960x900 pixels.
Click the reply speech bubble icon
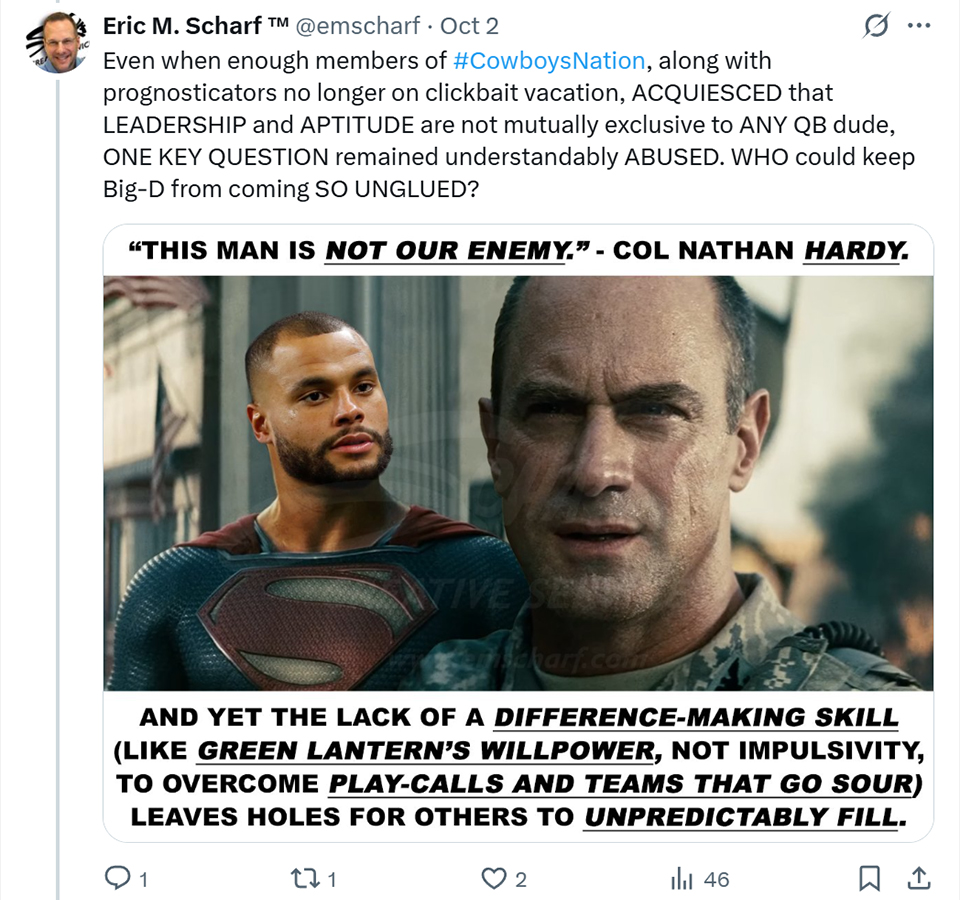point(118,879)
